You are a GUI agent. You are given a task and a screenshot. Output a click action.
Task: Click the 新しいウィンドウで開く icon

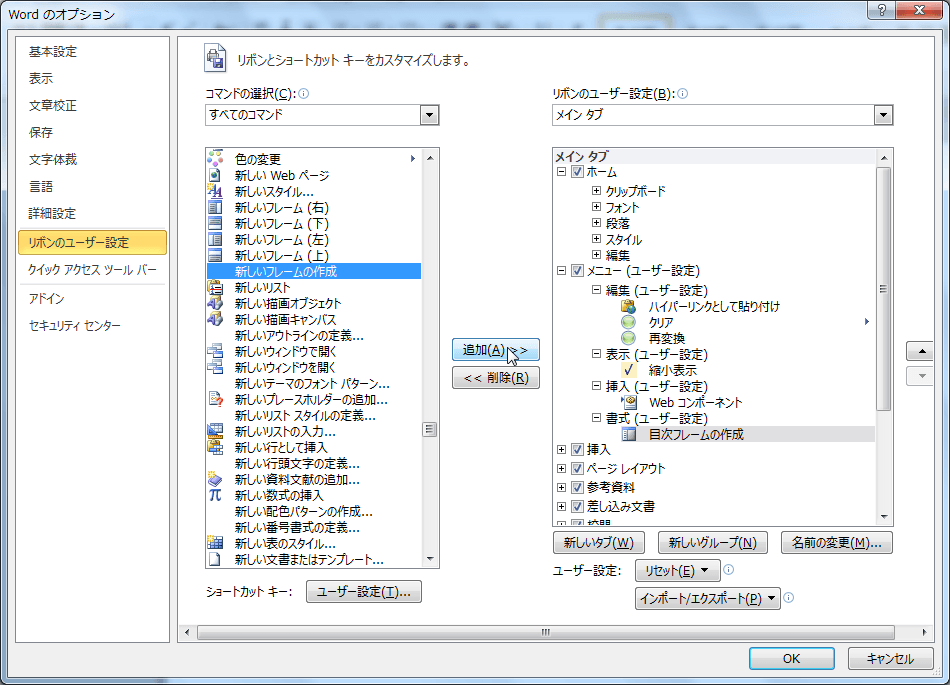coord(215,351)
